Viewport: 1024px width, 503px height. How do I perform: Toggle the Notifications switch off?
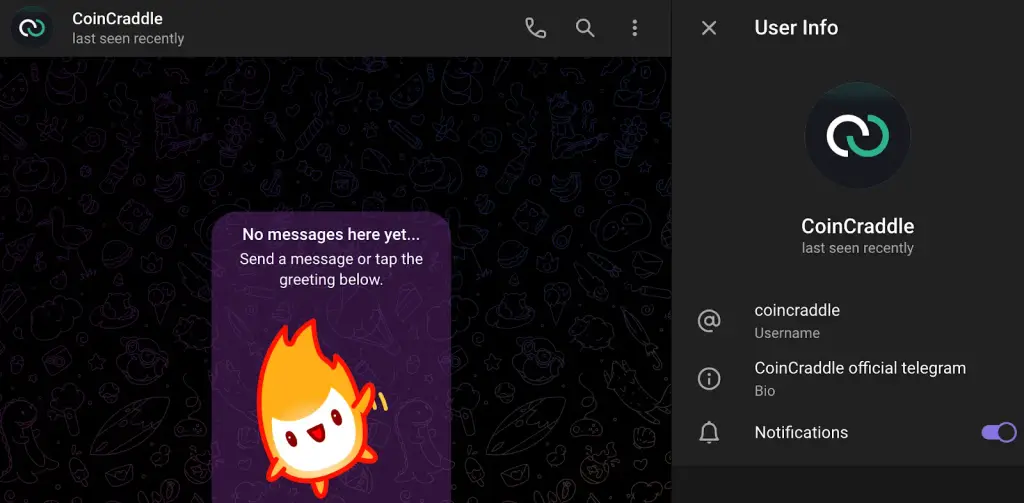click(999, 432)
